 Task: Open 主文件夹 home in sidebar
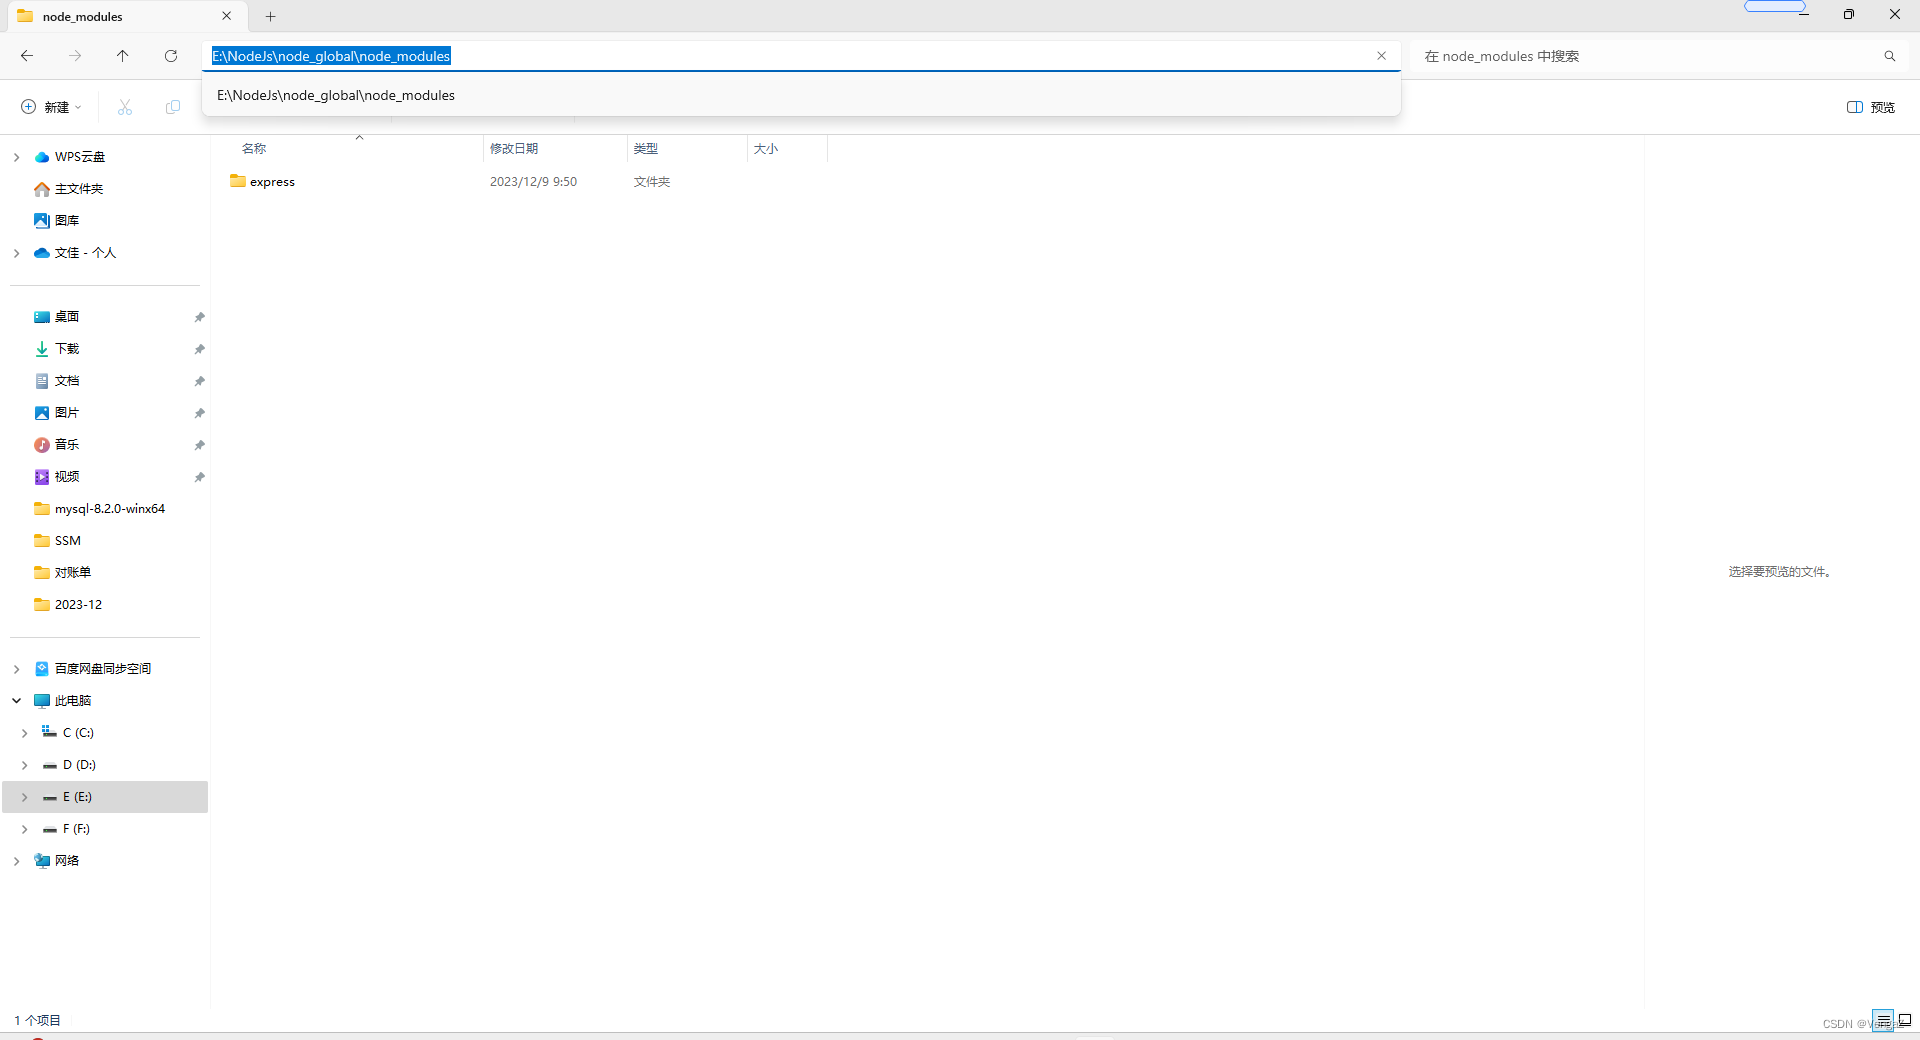pos(79,189)
